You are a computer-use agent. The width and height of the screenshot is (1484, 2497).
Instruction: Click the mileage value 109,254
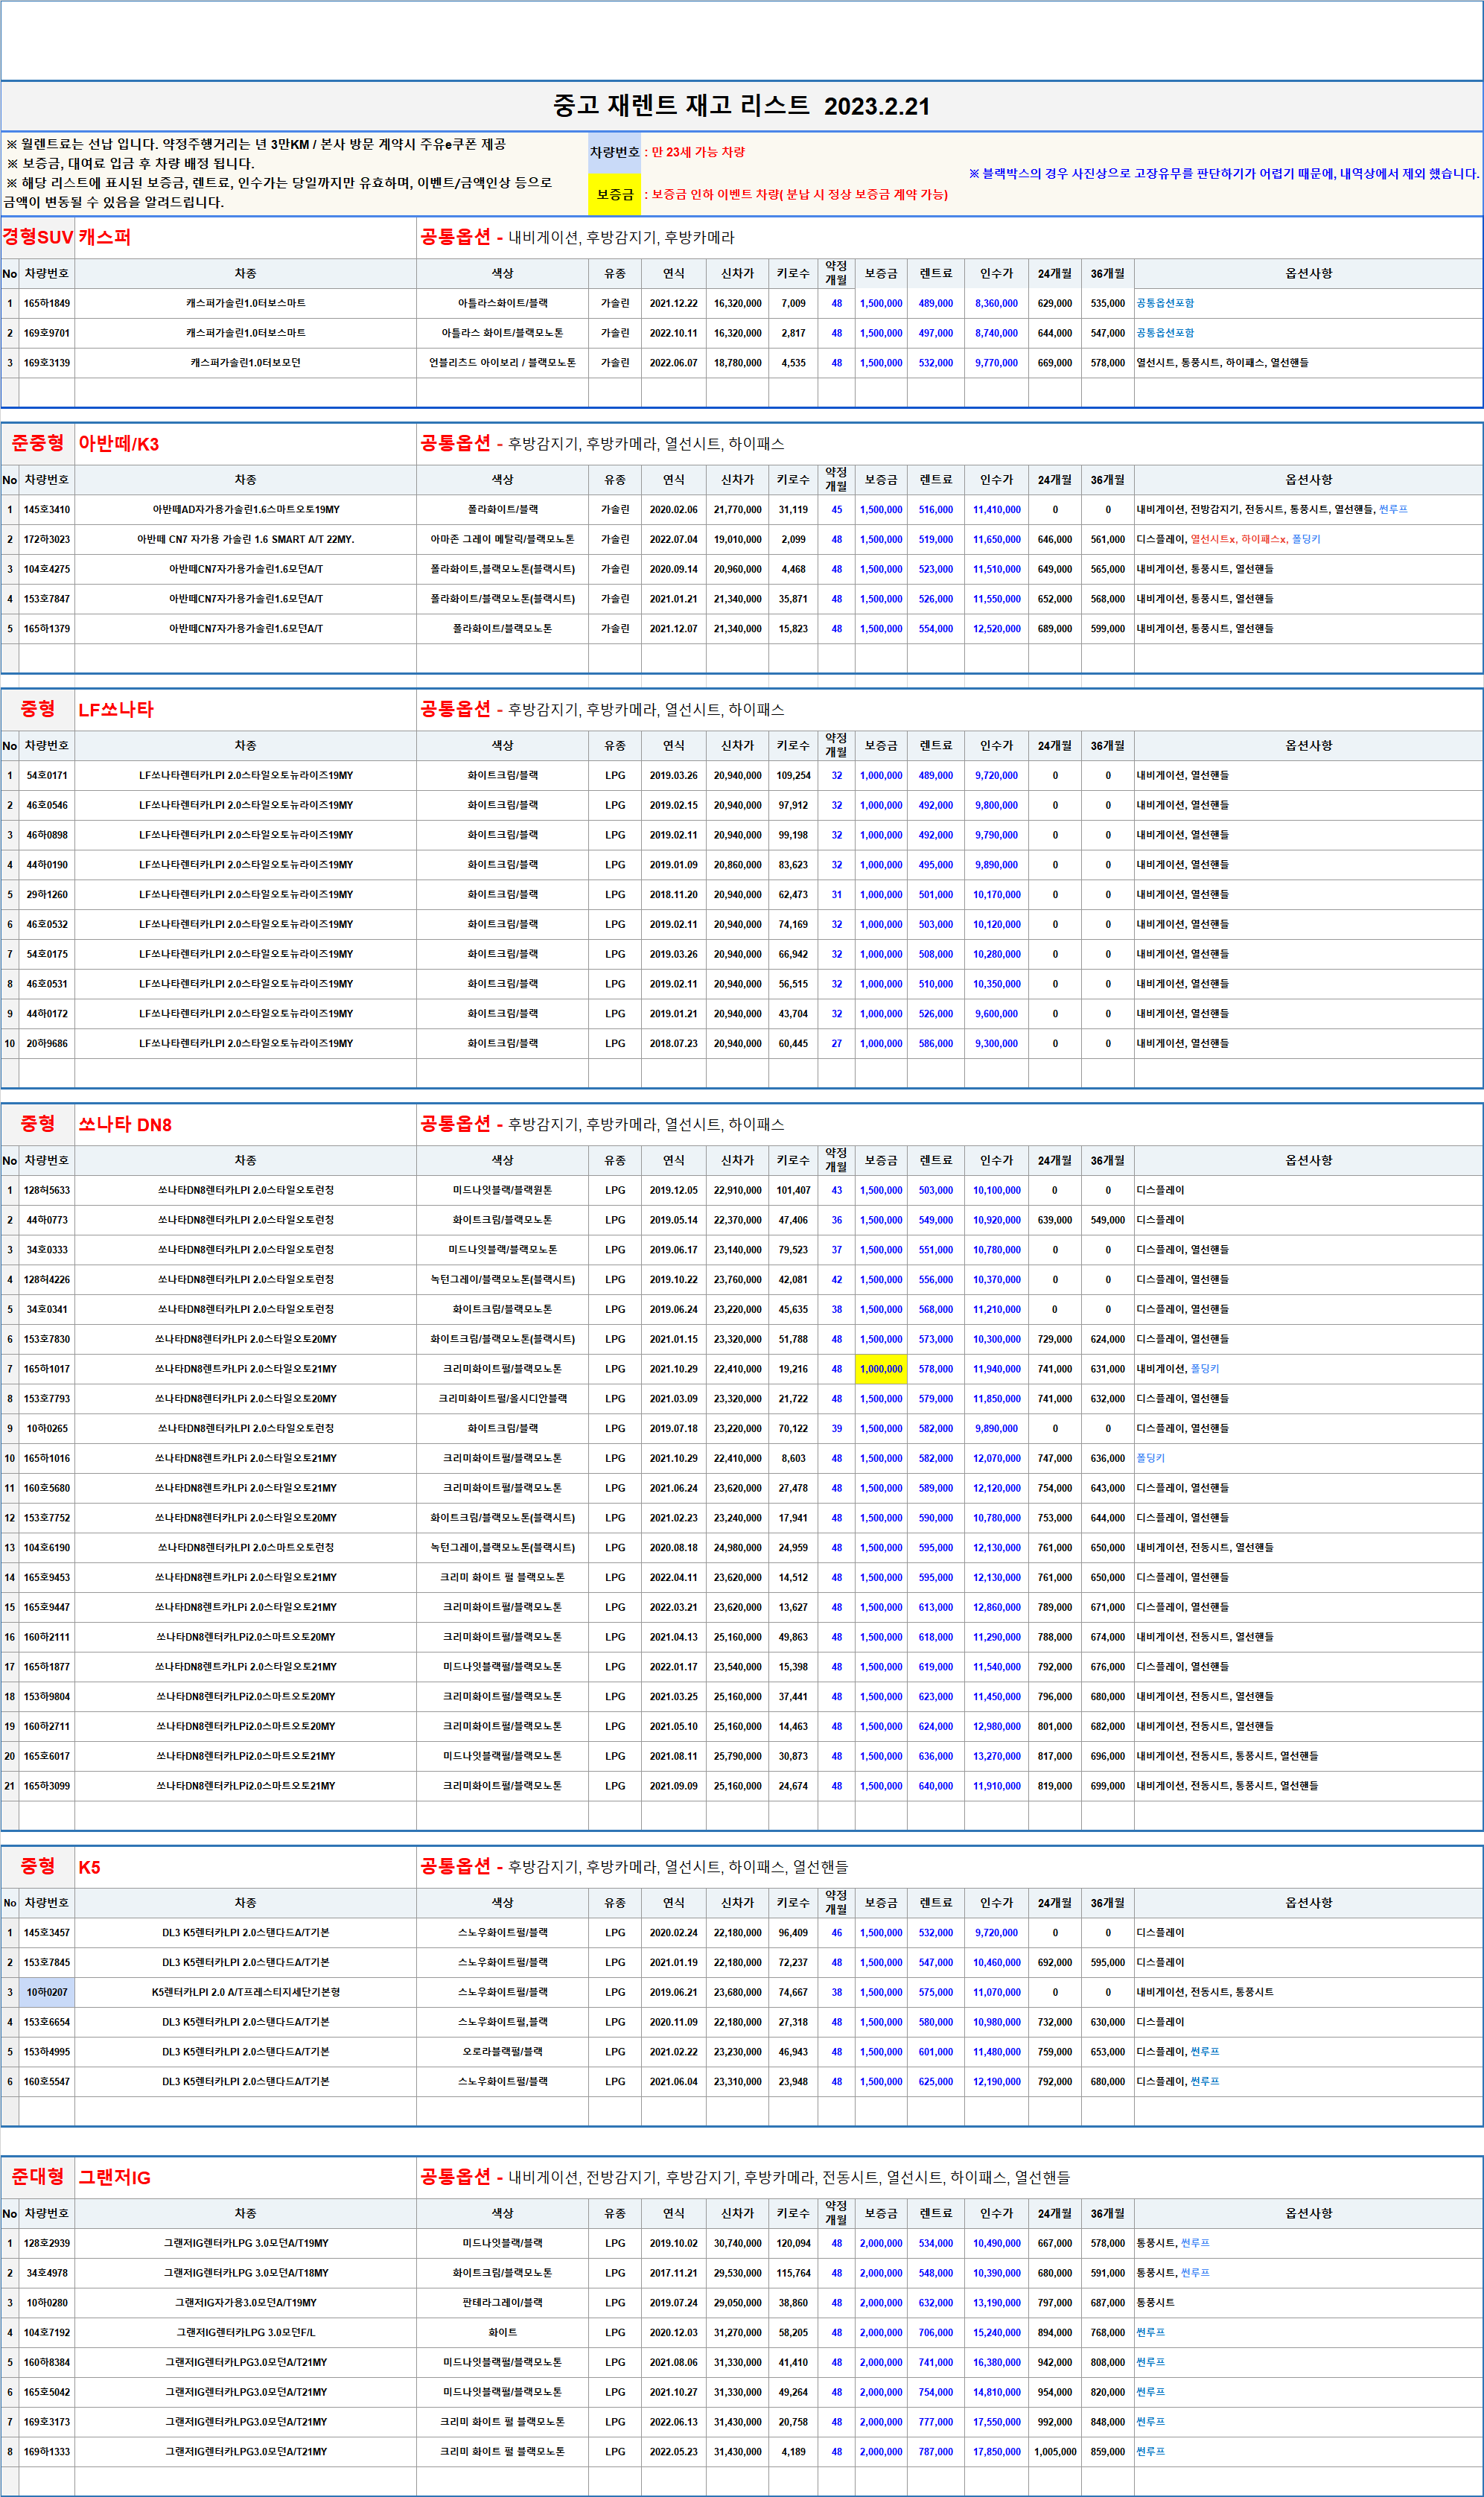point(793,775)
